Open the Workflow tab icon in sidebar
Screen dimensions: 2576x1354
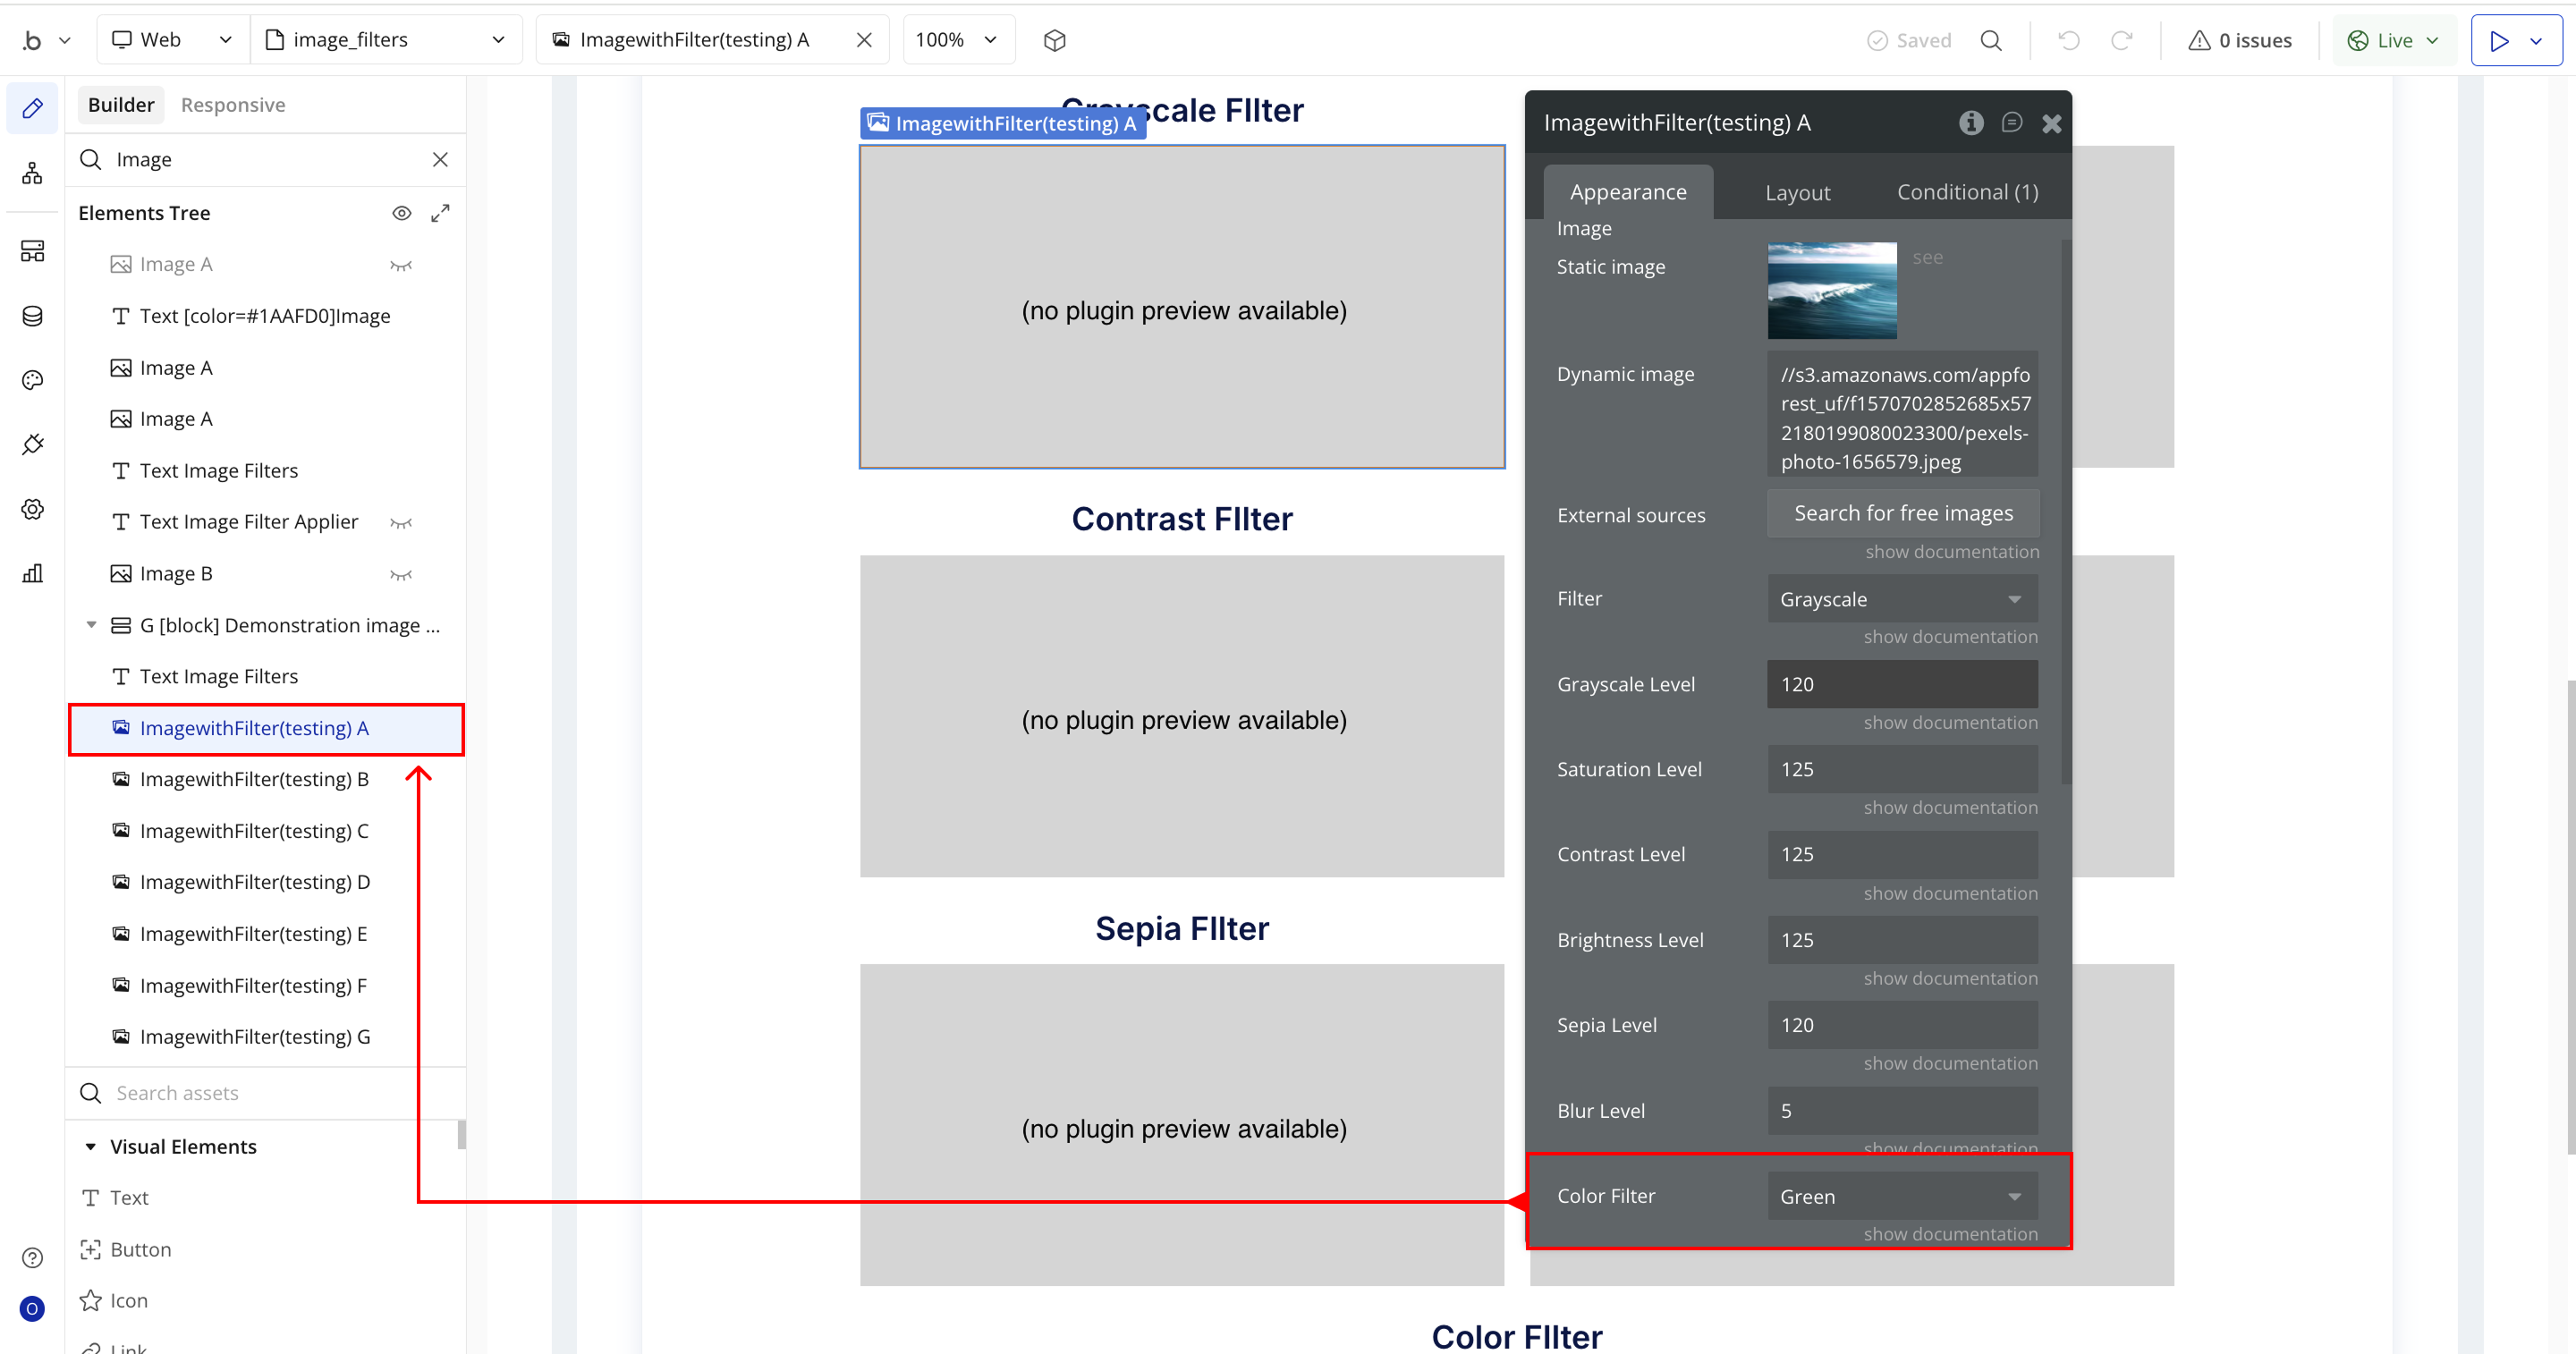(x=32, y=173)
